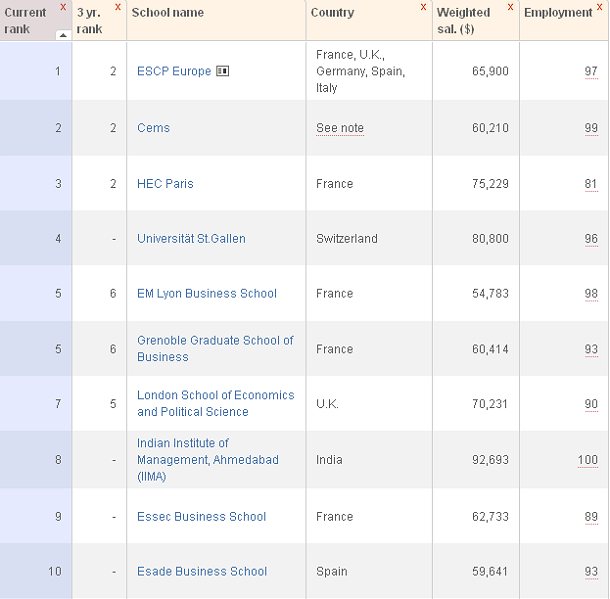Image resolution: width=610 pixels, height=599 pixels.
Task: Remove the Employment column via its red x
Action: point(599,7)
